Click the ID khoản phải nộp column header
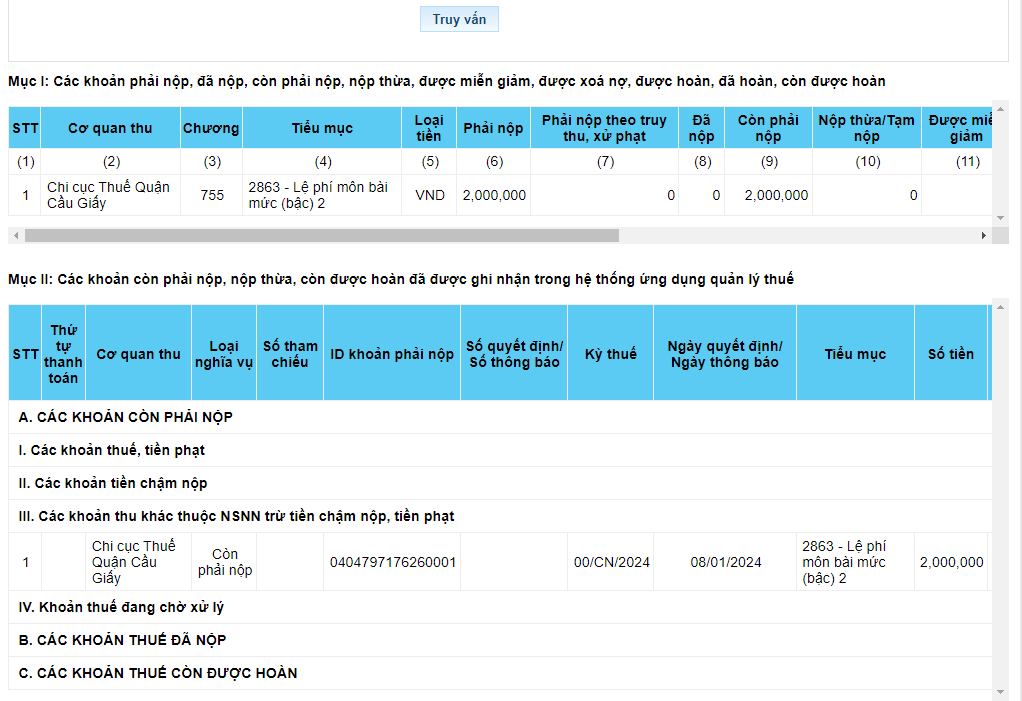This screenshot has height=701, width=1022. (392, 354)
